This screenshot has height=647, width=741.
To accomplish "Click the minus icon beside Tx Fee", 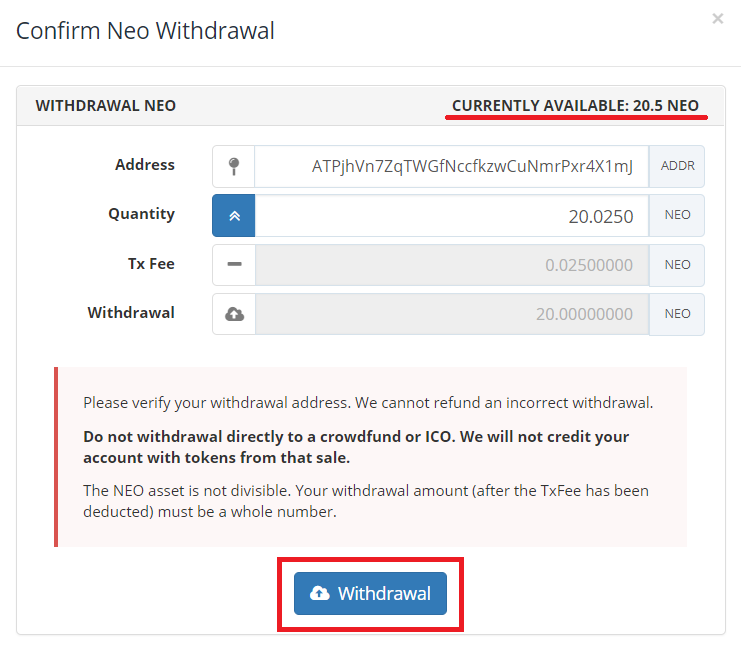I will pos(233,265).
